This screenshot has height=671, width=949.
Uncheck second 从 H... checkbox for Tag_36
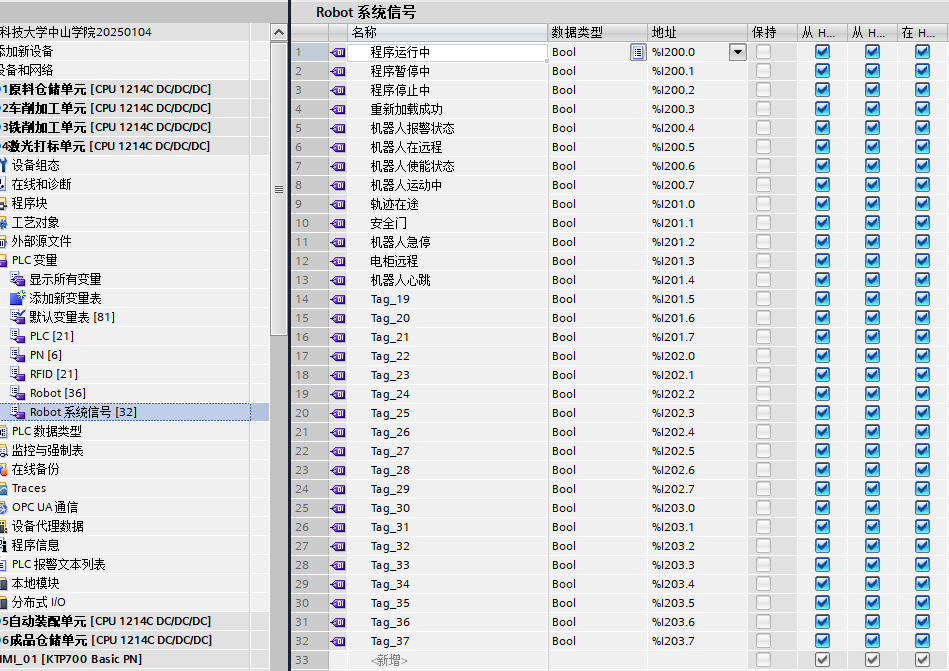872,621
